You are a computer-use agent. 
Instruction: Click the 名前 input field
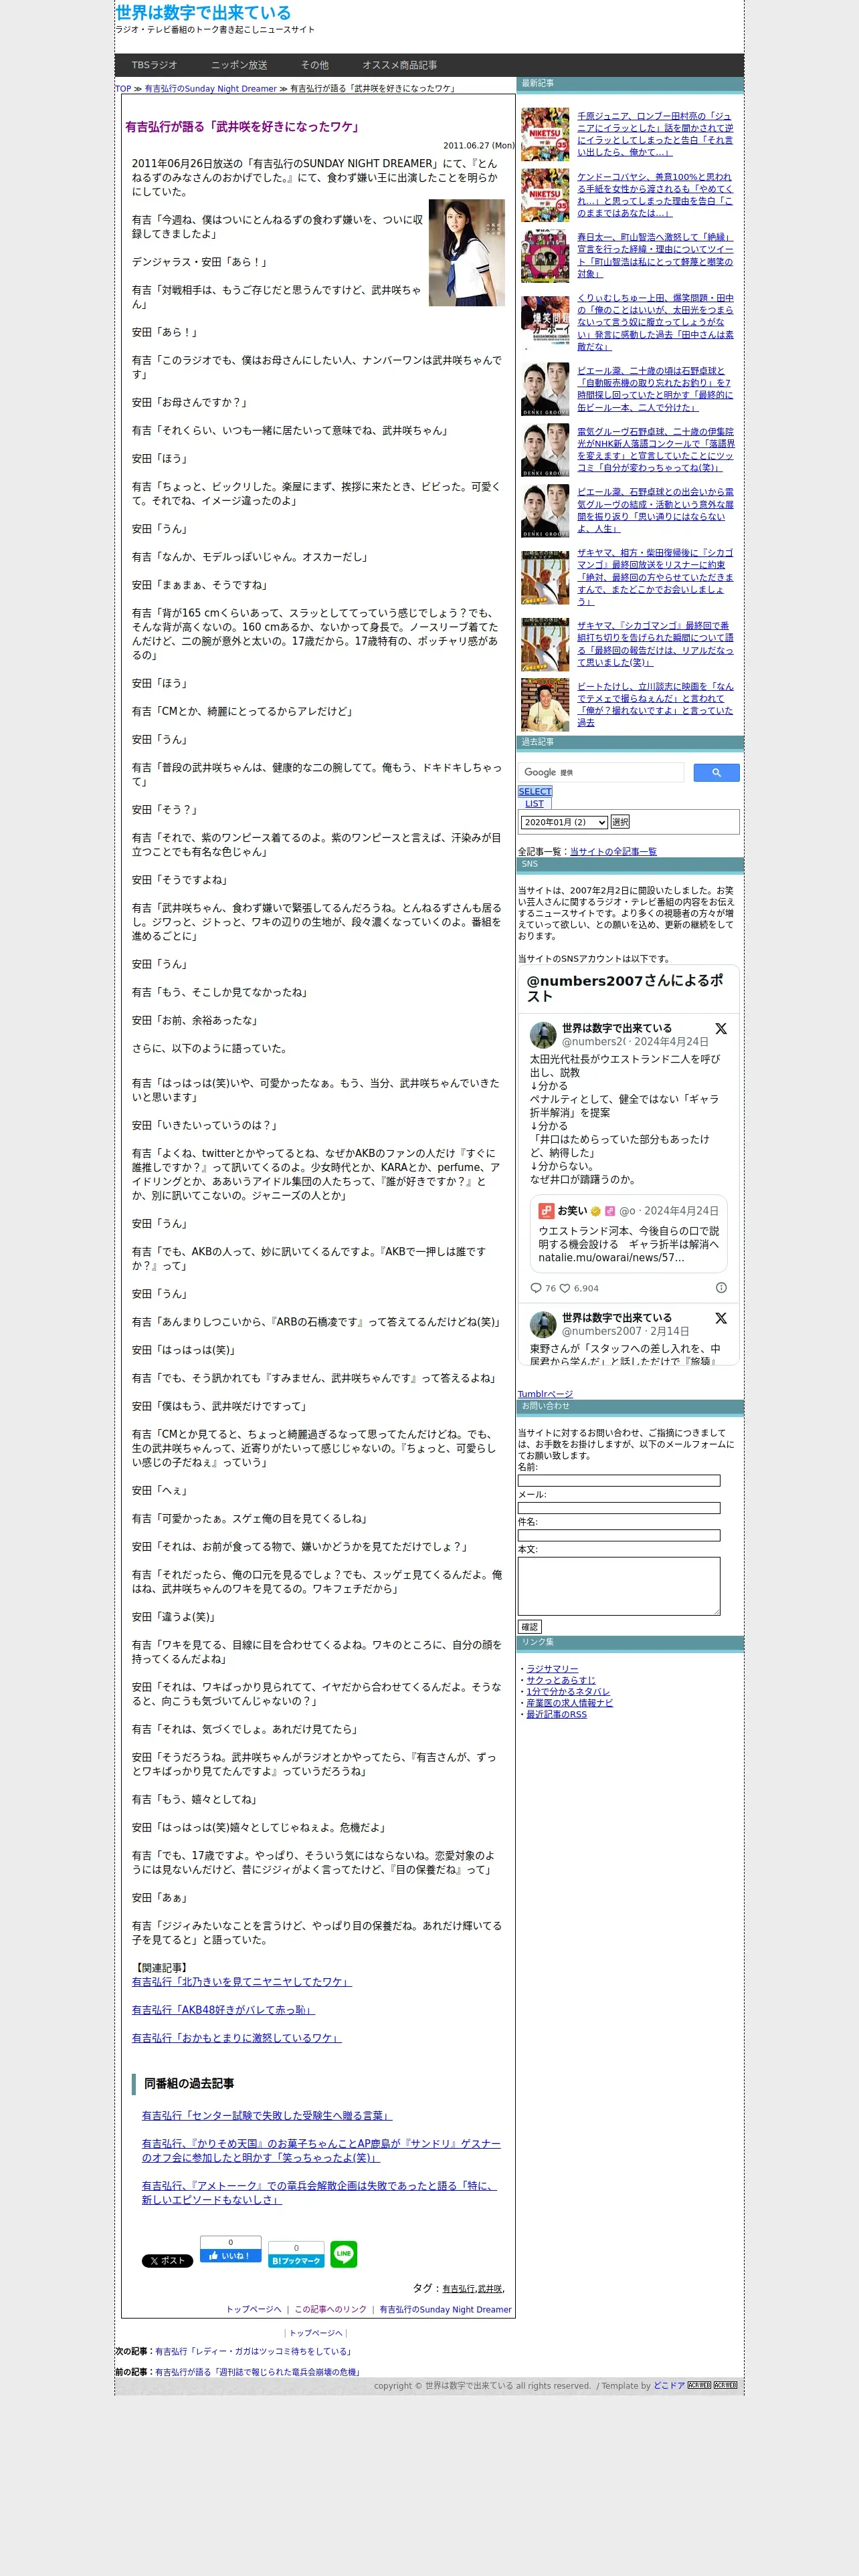tap(619, 1480)
